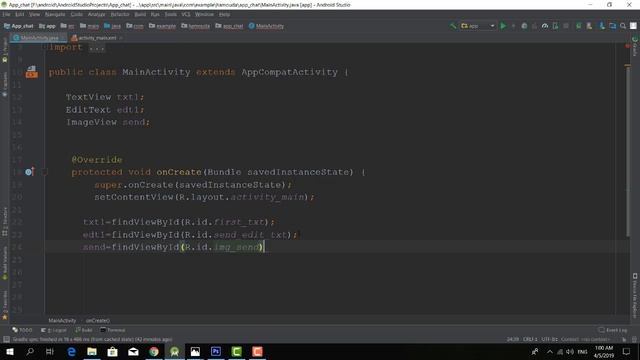Close the activity_main.xml tab
This screenshot has height=360, width=640.
(121, 38)
